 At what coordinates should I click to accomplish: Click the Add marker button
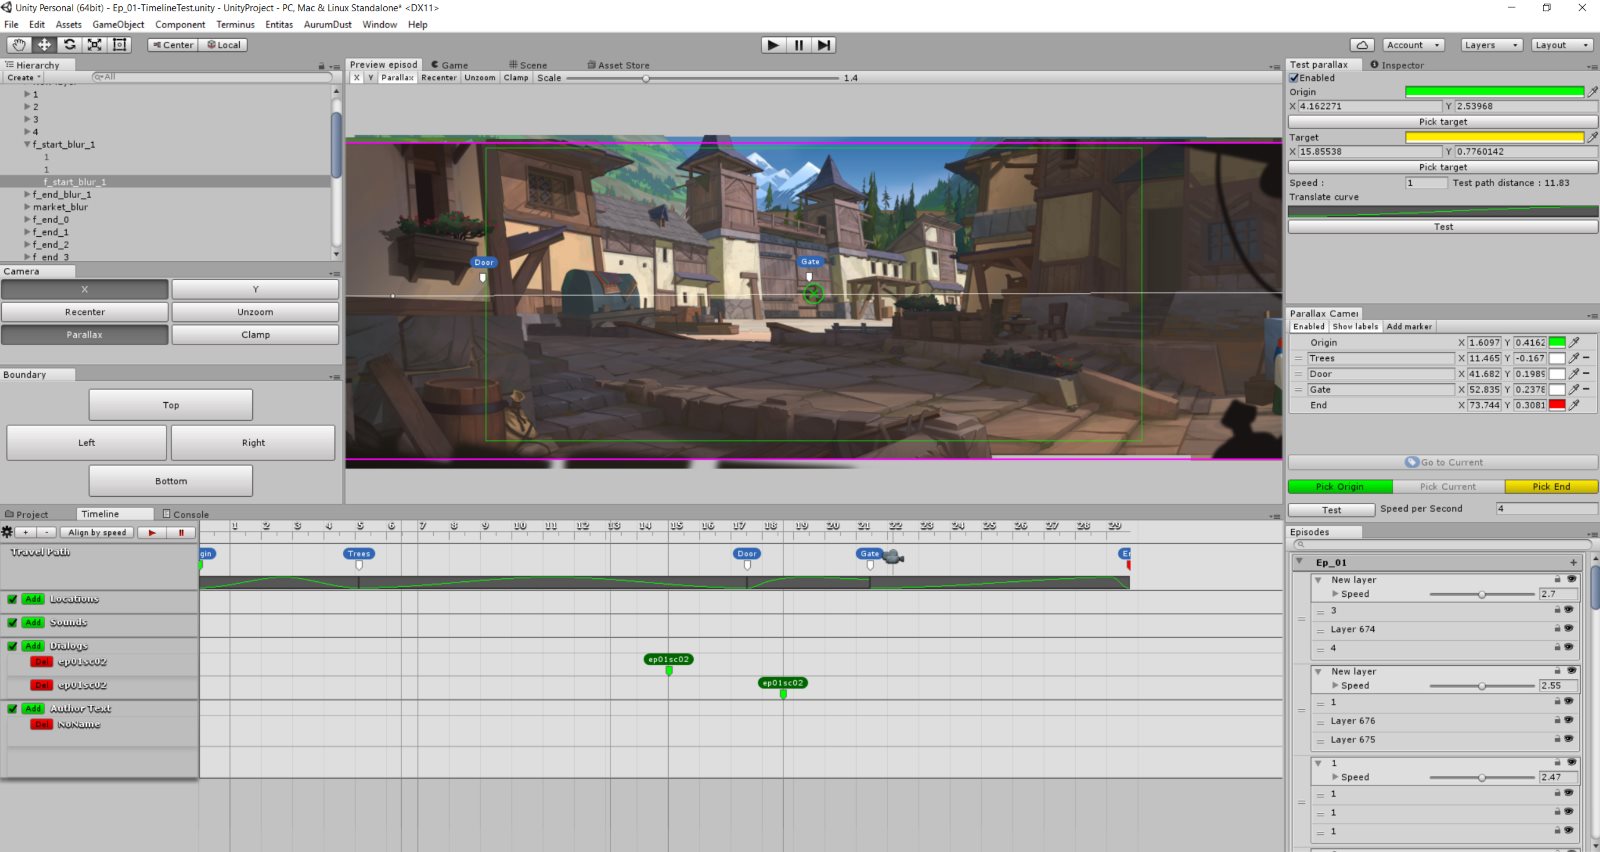click(1409, 327)
